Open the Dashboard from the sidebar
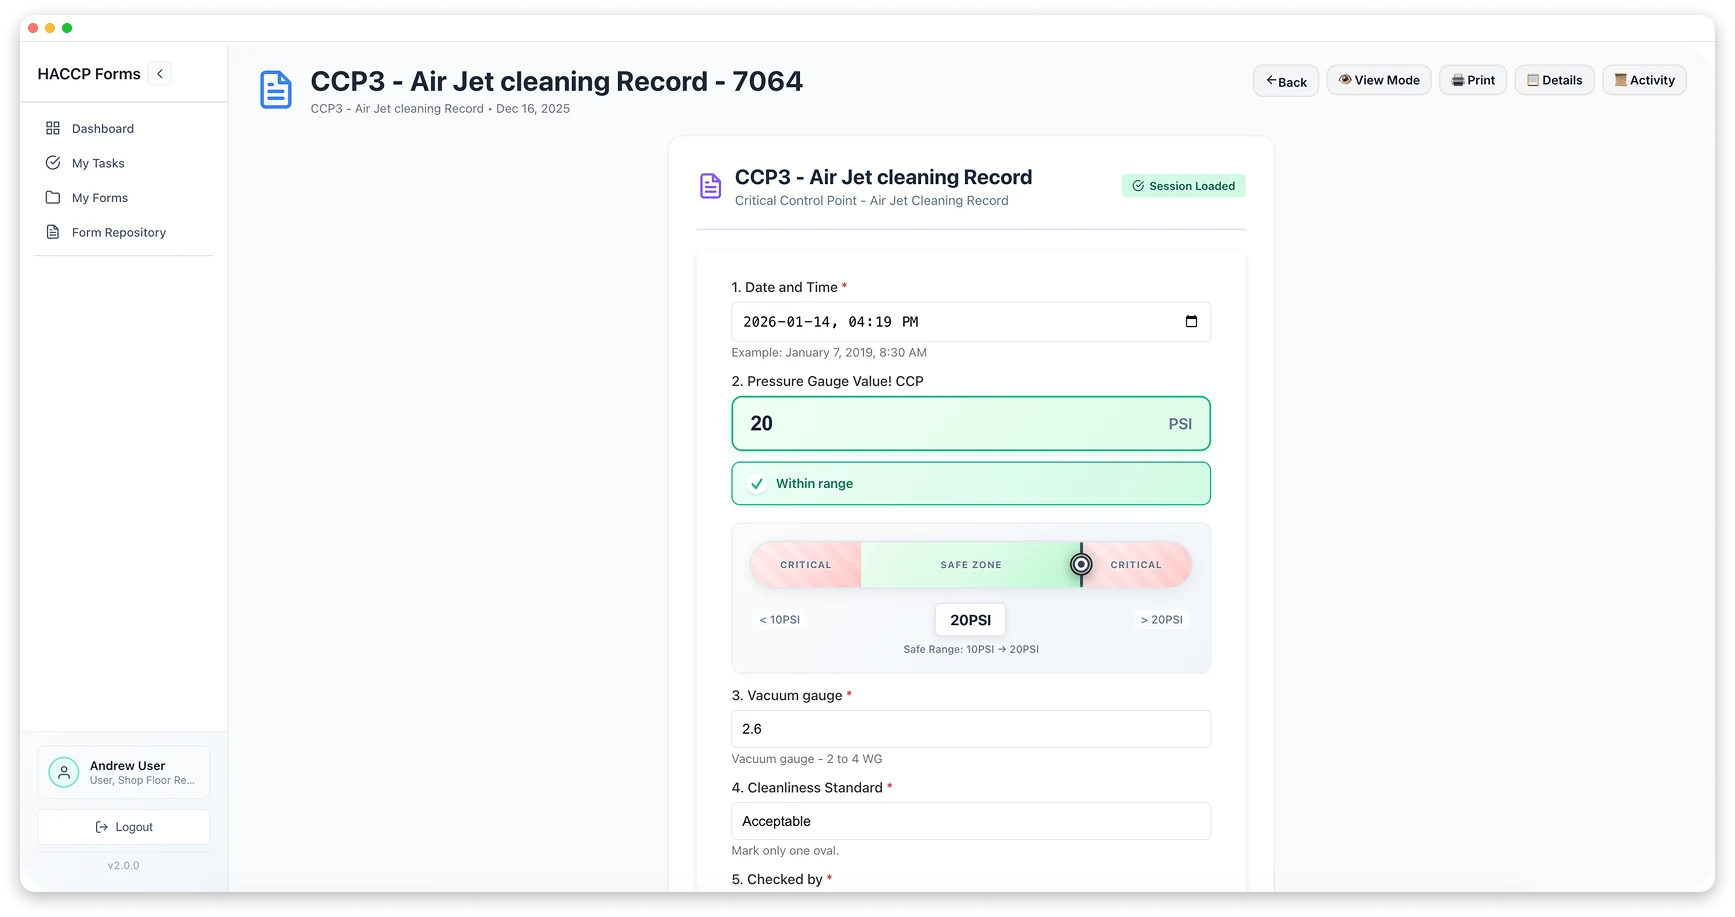The height and width of the screenshot is (917, 1735). pyautogui.click(x=102, y=128)
